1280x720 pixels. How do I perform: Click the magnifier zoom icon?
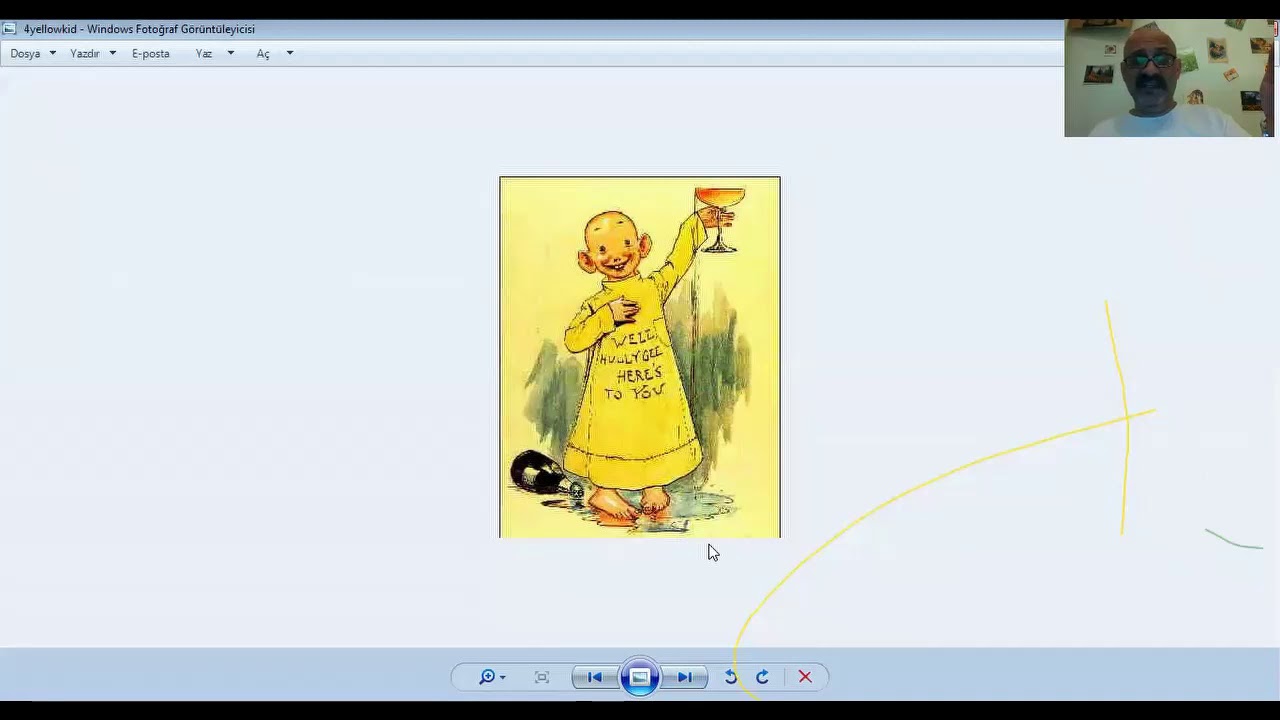486,677
